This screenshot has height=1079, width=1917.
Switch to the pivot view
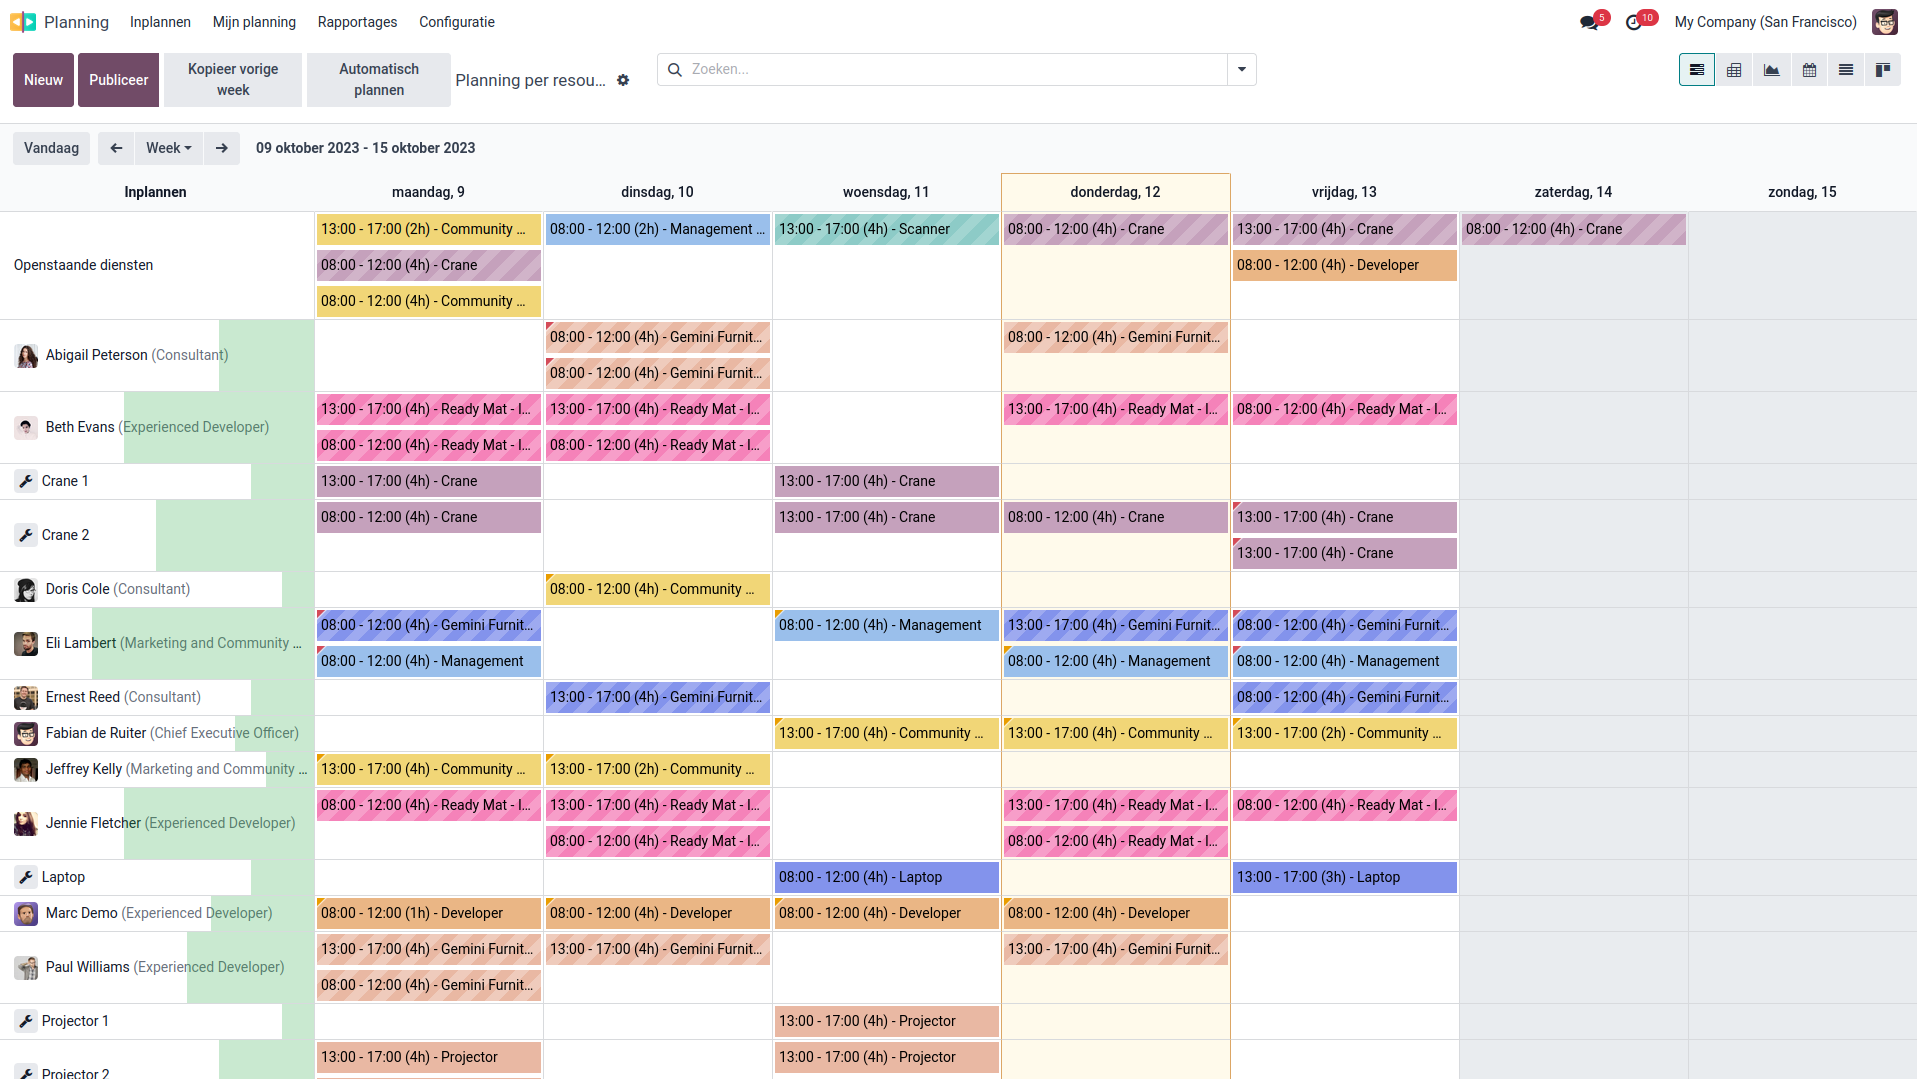(x=1735, y=70)
